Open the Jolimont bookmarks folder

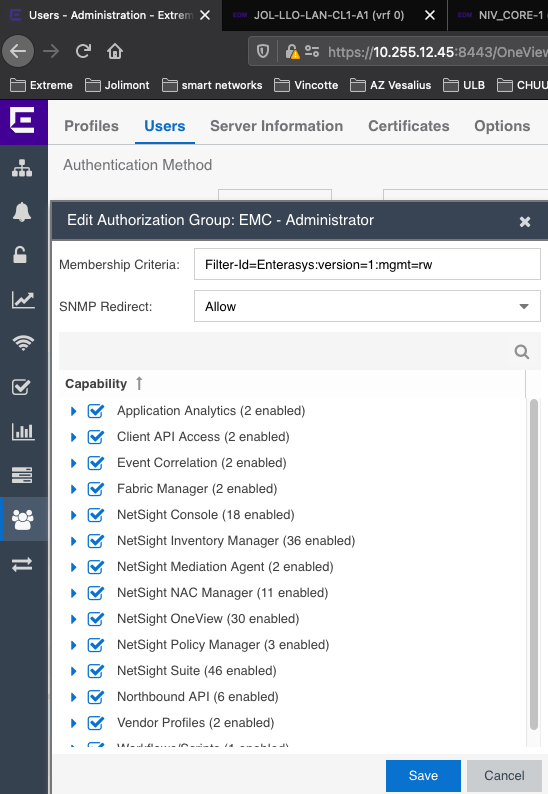coord(117,85)
